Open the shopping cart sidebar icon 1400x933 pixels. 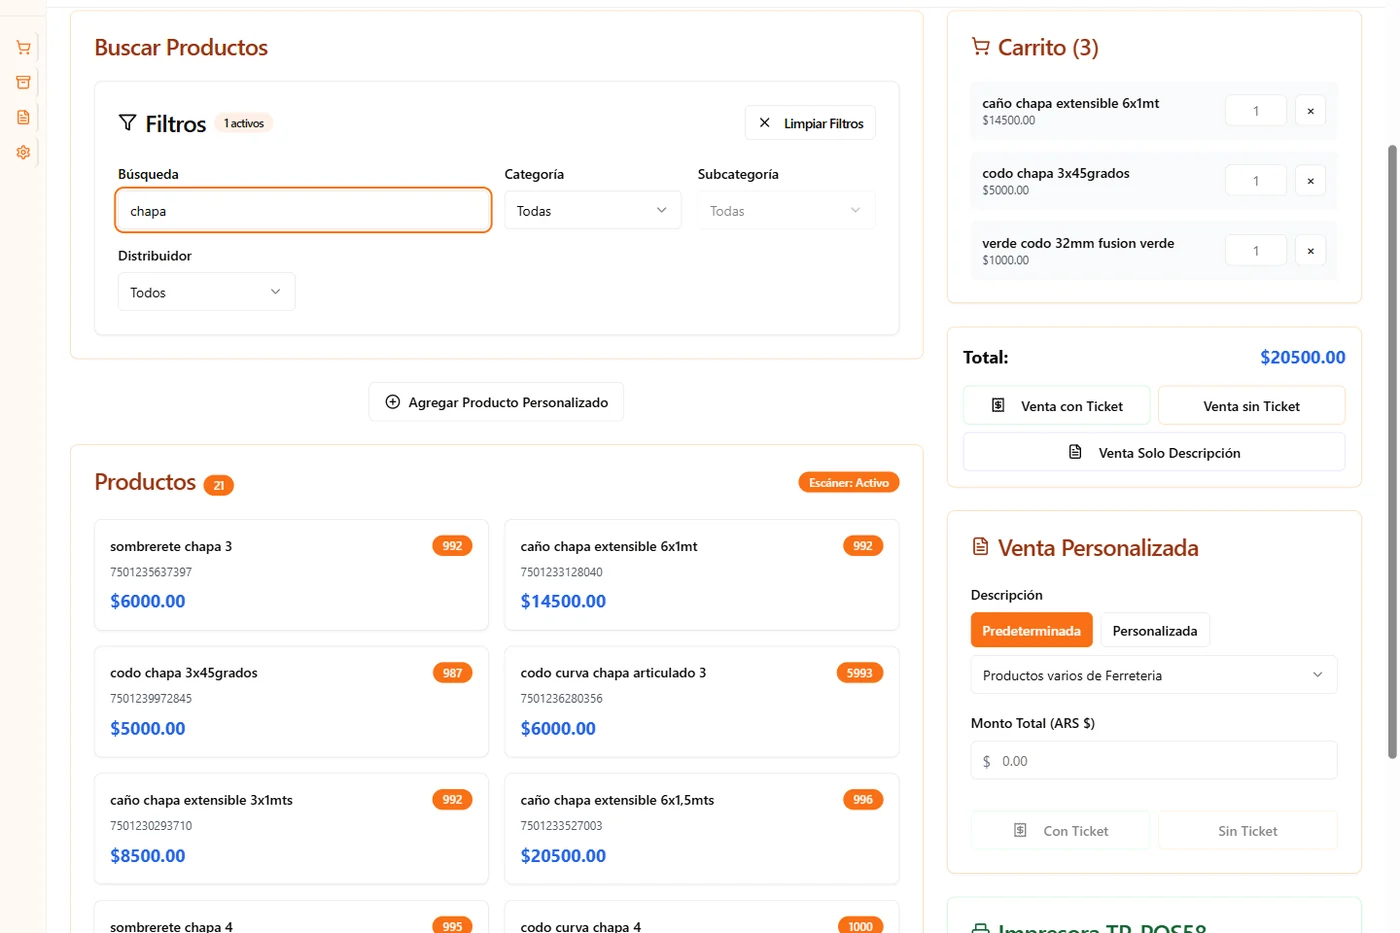(23, 47)
